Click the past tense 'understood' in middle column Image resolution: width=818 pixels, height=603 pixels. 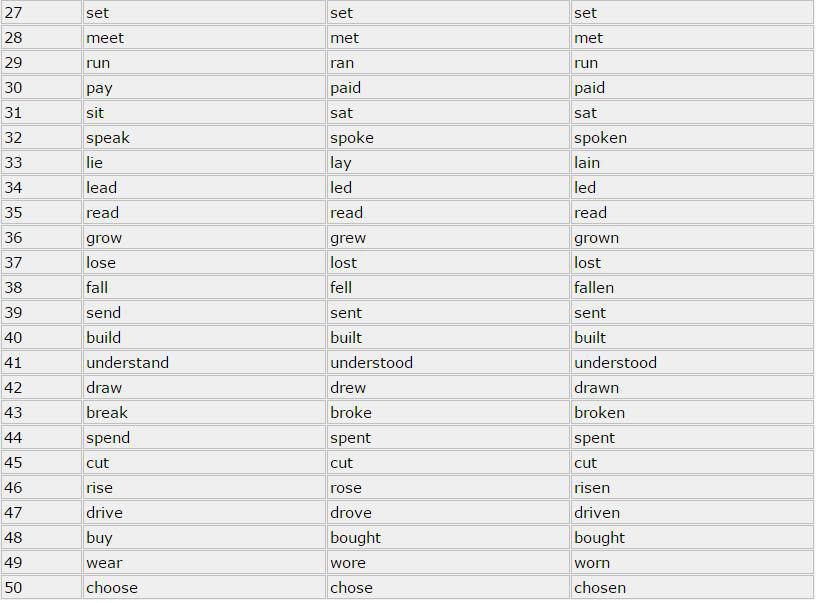point(371,363)
